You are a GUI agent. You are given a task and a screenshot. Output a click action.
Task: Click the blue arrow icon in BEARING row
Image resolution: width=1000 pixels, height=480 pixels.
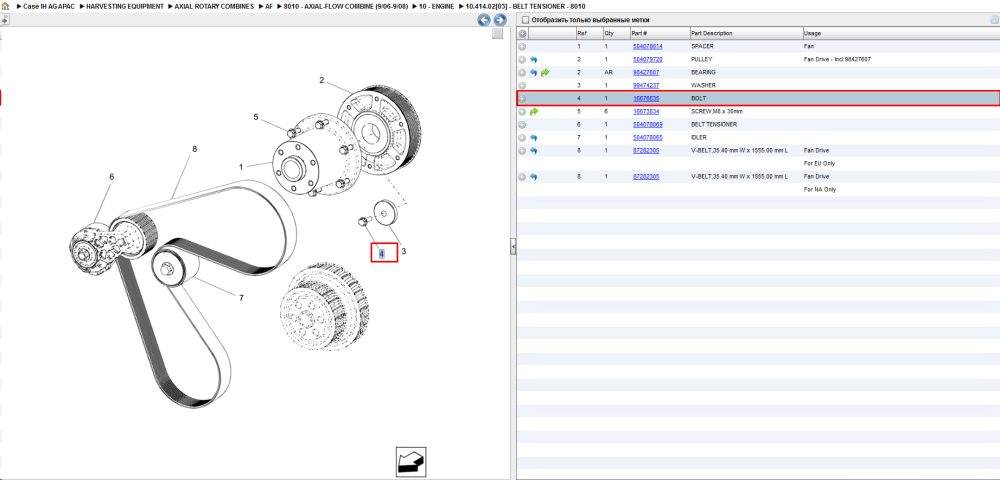[534, 73]
